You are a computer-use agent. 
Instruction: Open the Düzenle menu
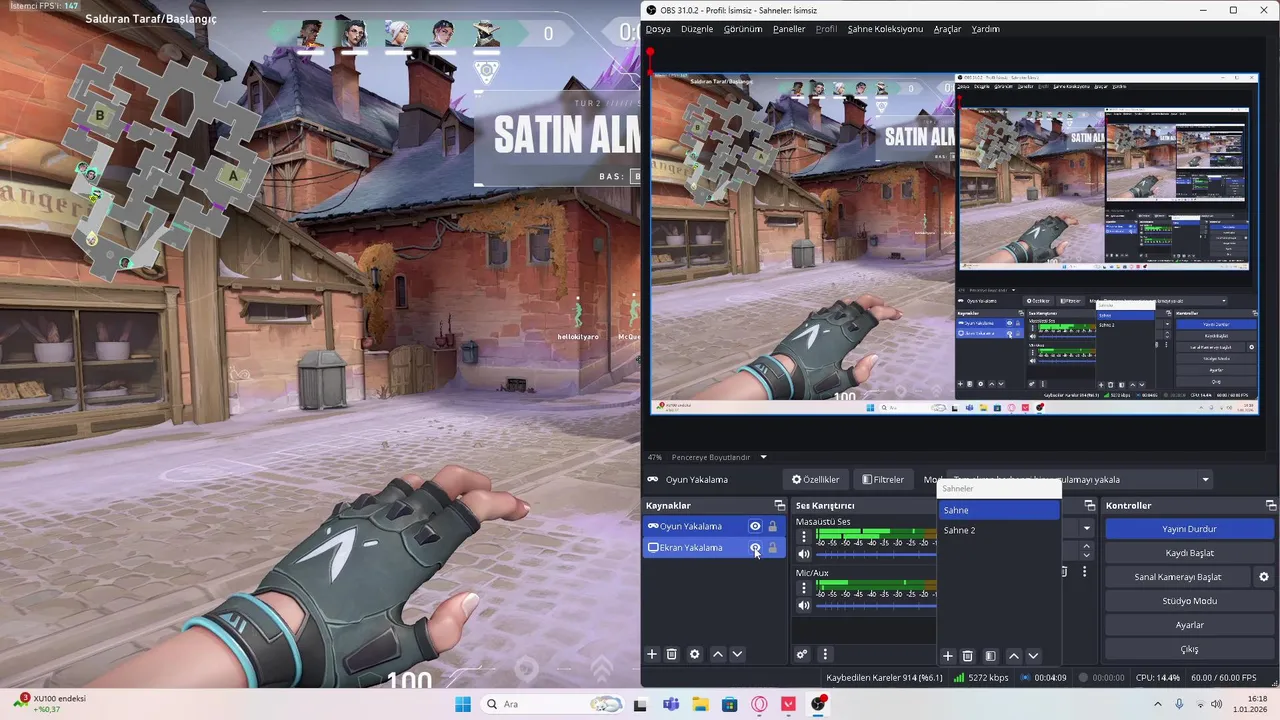(697, 29)
